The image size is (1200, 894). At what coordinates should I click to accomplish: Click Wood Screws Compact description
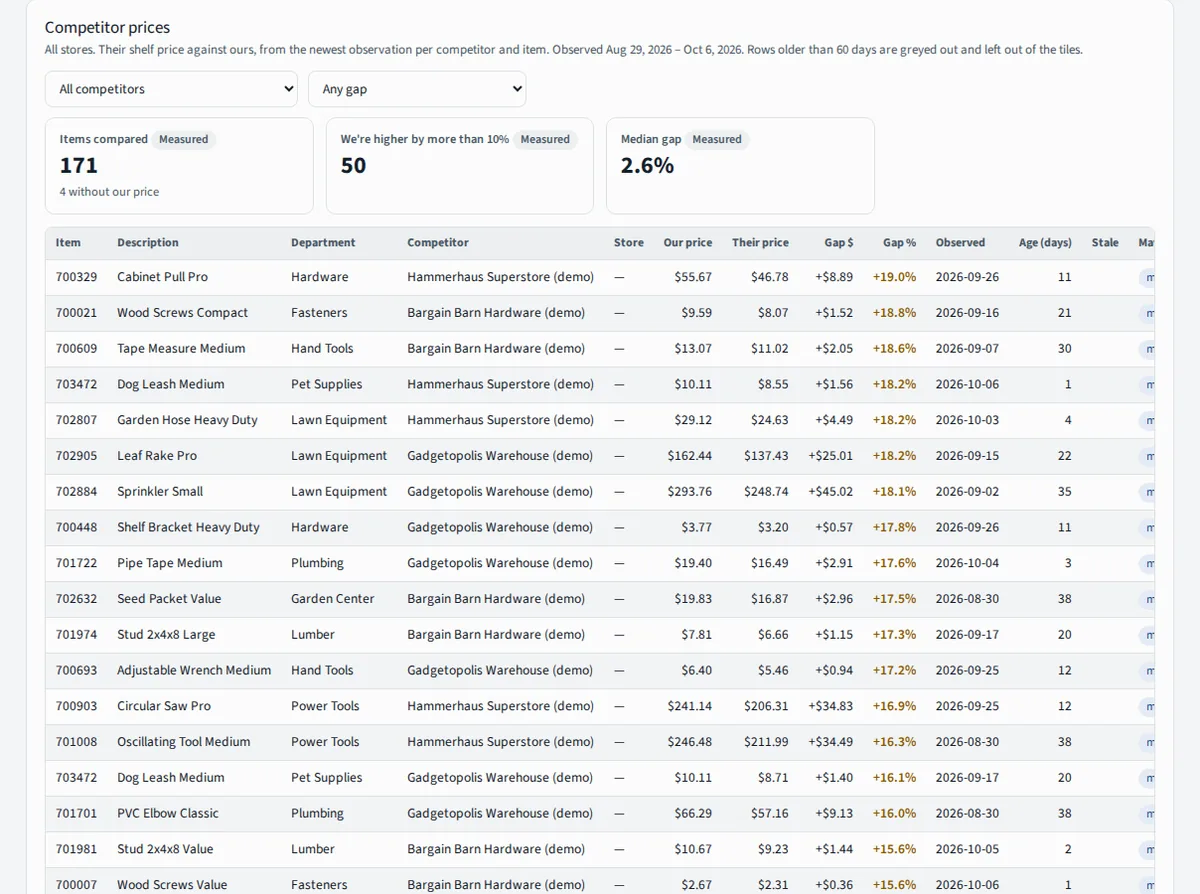click(x=182, y=313)
